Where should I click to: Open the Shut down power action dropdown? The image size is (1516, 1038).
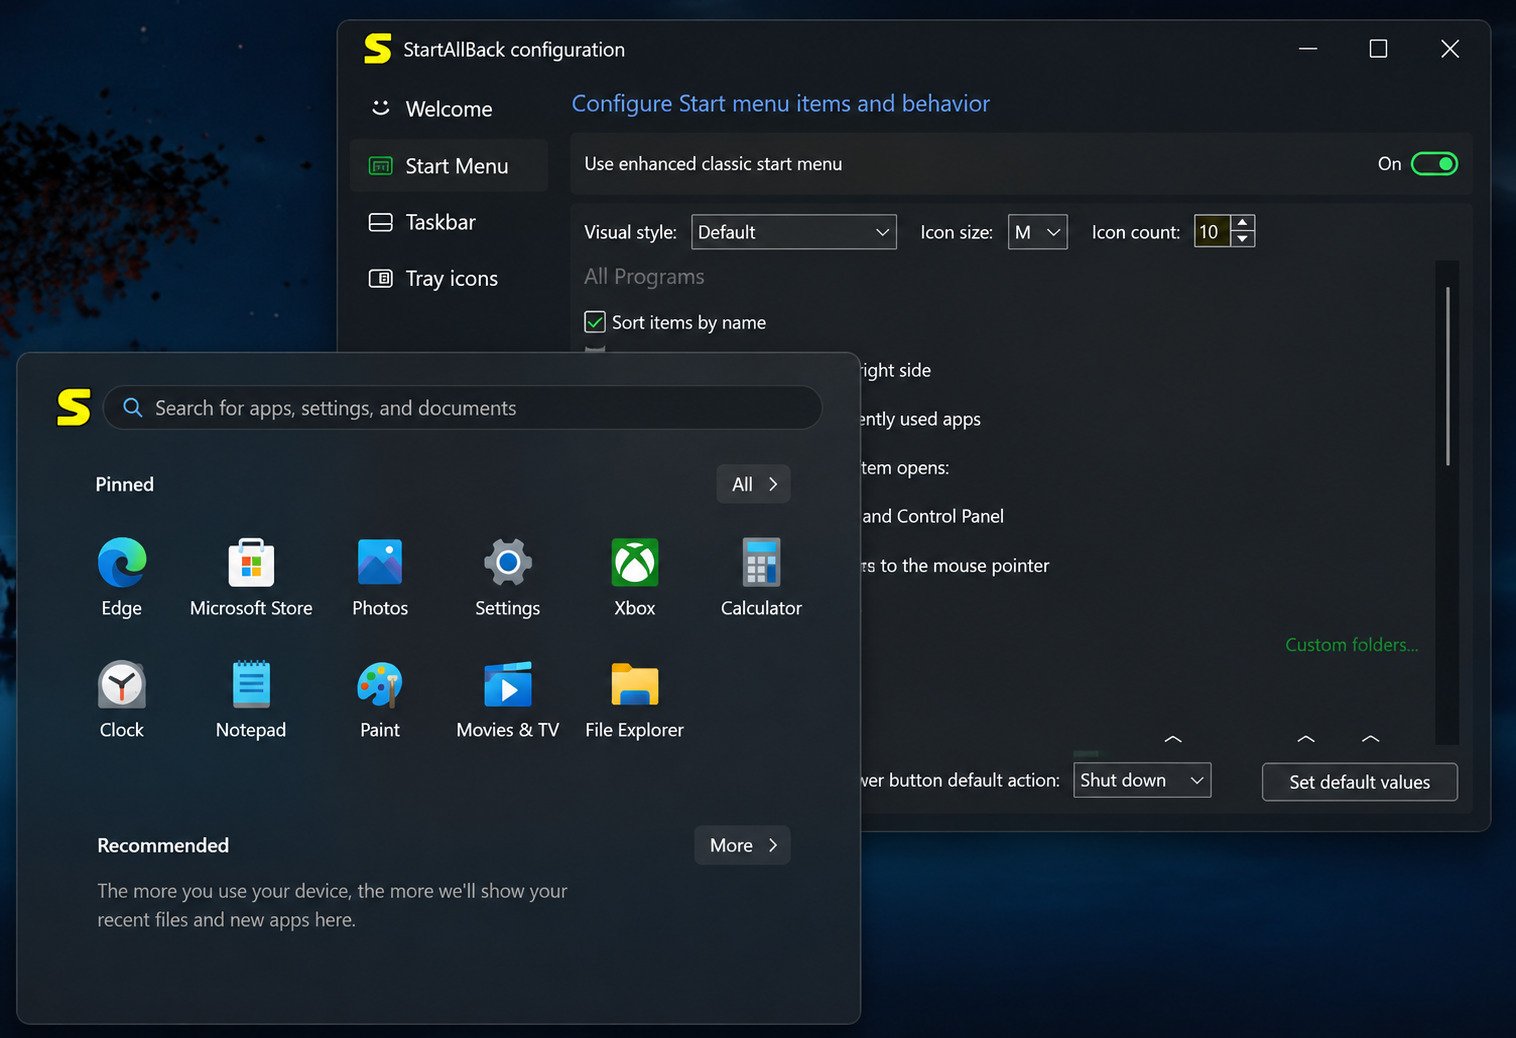click(x=1142, y=780)
